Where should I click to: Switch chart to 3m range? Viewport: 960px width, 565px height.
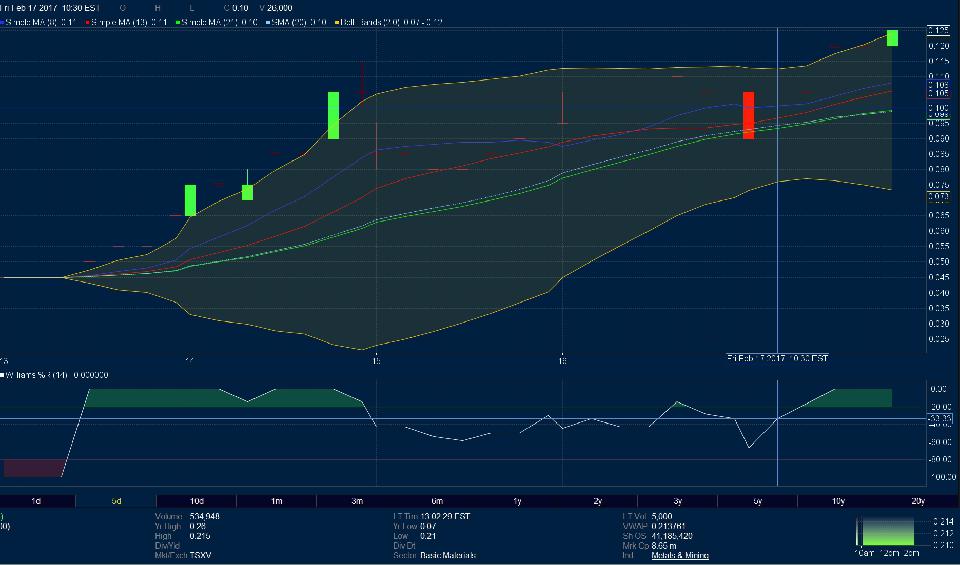pyautogui.click(x=357, y=500)
